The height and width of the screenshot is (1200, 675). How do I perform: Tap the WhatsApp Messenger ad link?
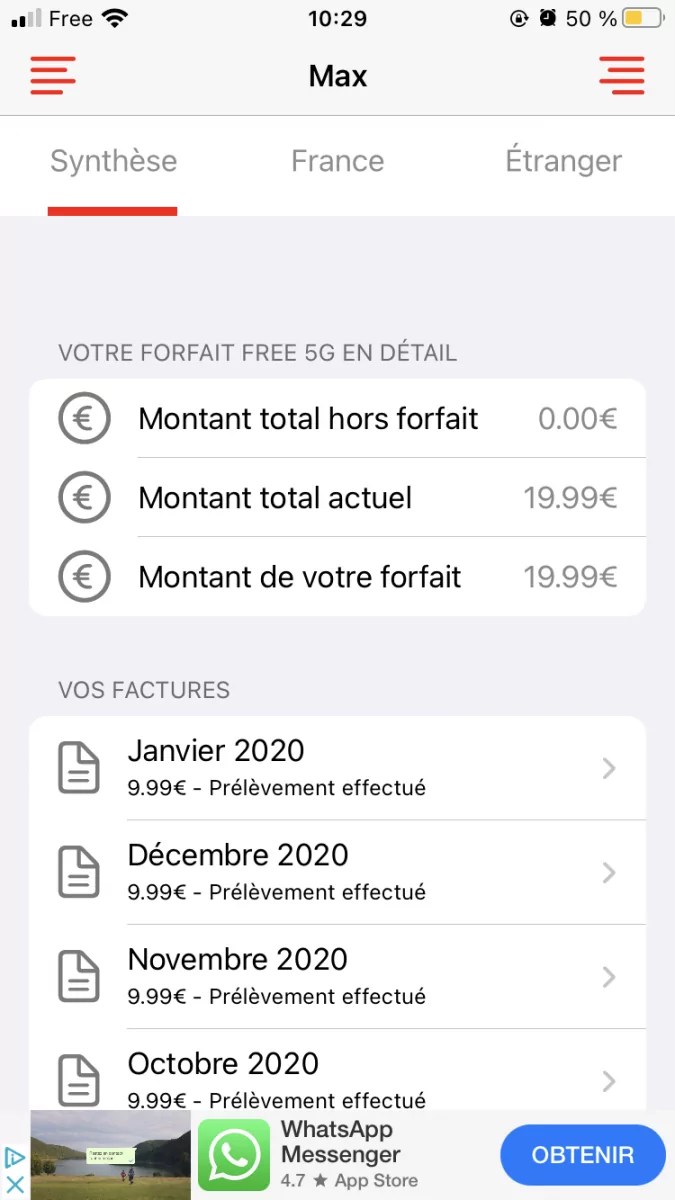tap(340, 1142)
